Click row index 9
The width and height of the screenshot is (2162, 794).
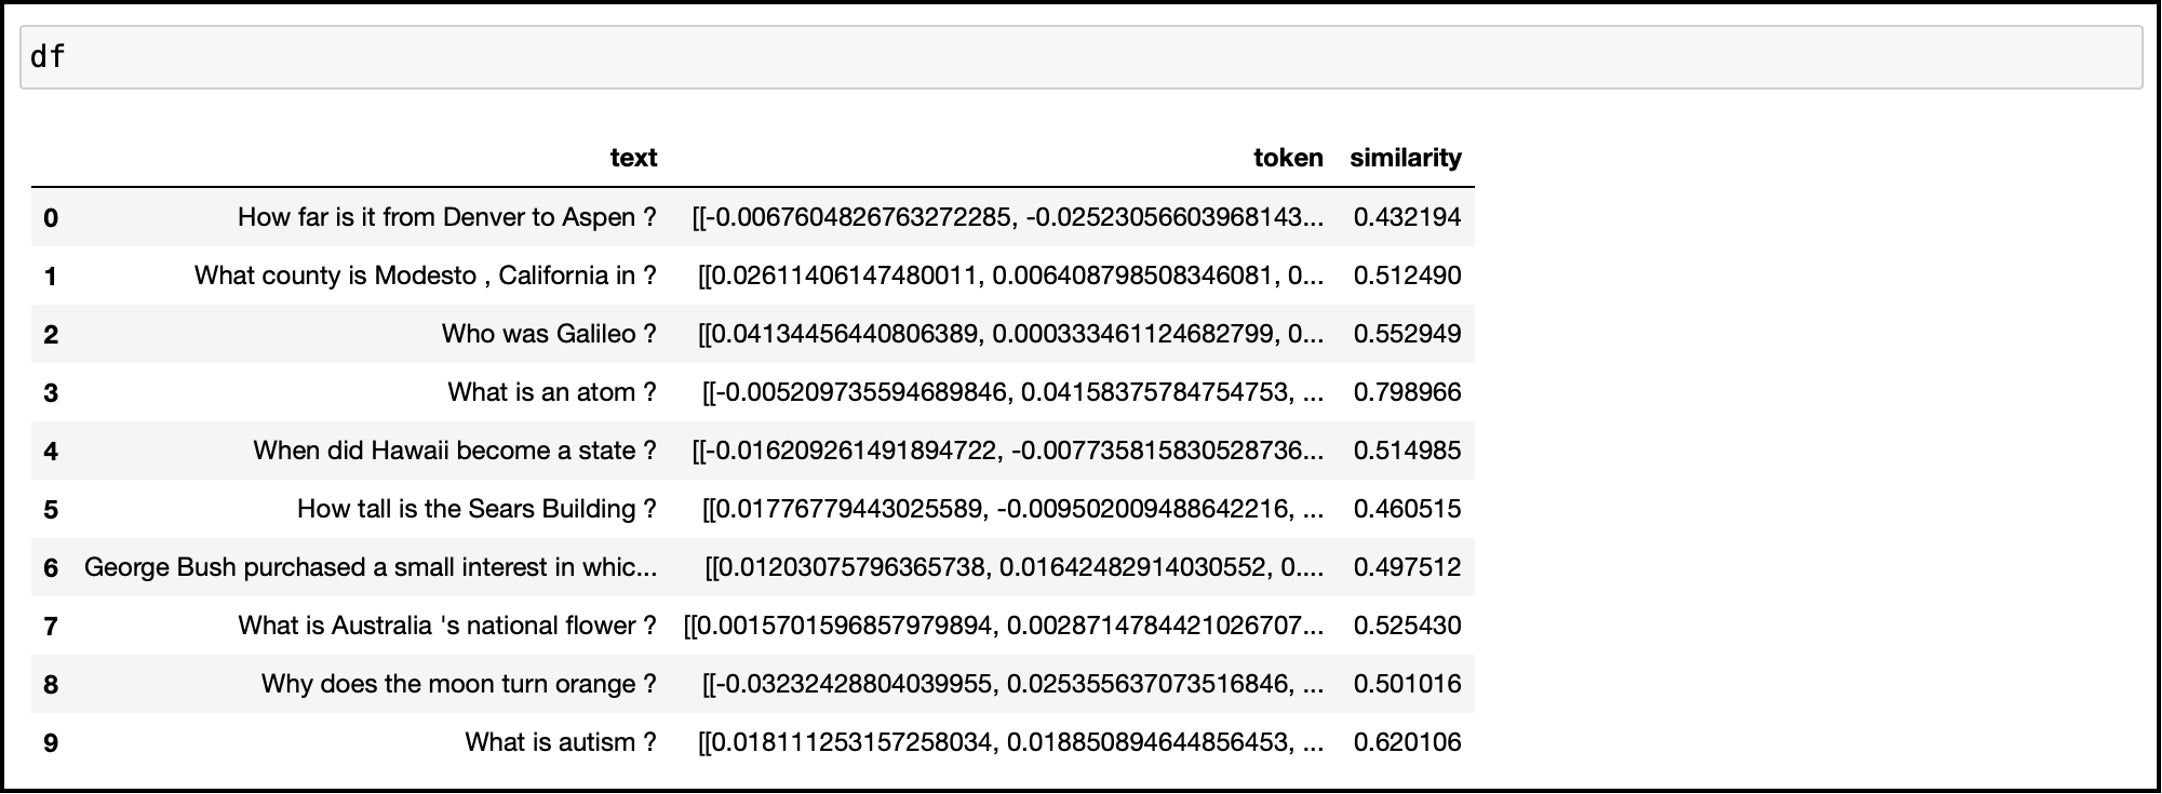[51, 744]
